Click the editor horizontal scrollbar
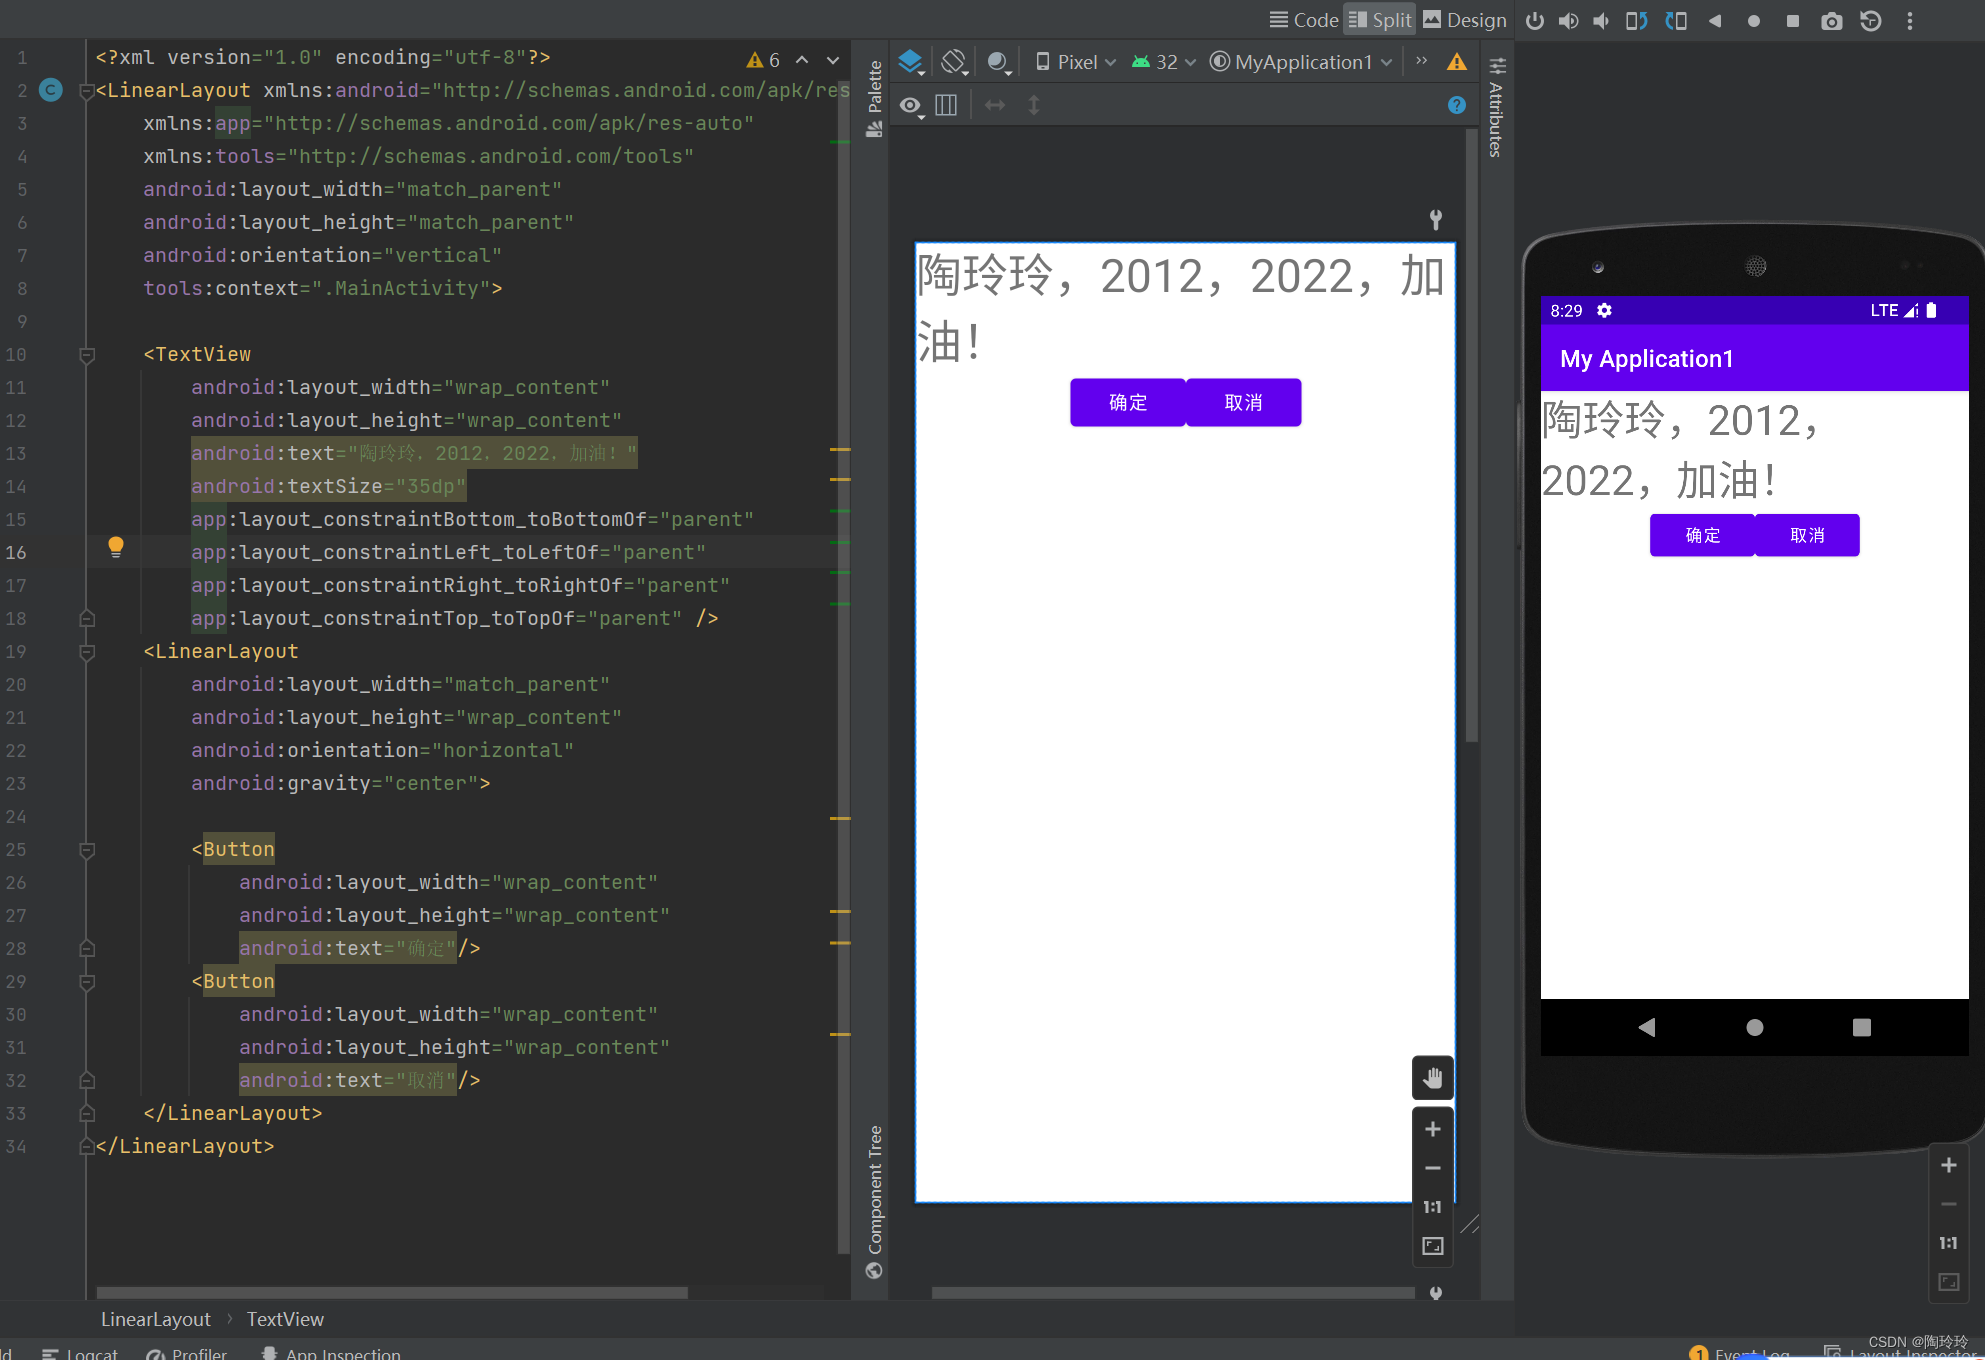Viewport: 1985px width, 1360px height. pos(392,1293)
